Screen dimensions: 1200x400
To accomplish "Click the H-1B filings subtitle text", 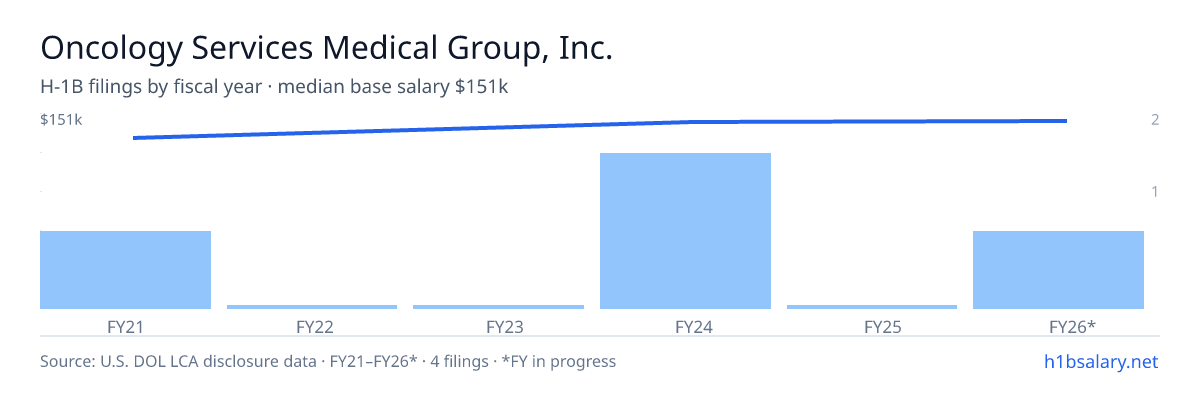I will click(x=274, y=87).
